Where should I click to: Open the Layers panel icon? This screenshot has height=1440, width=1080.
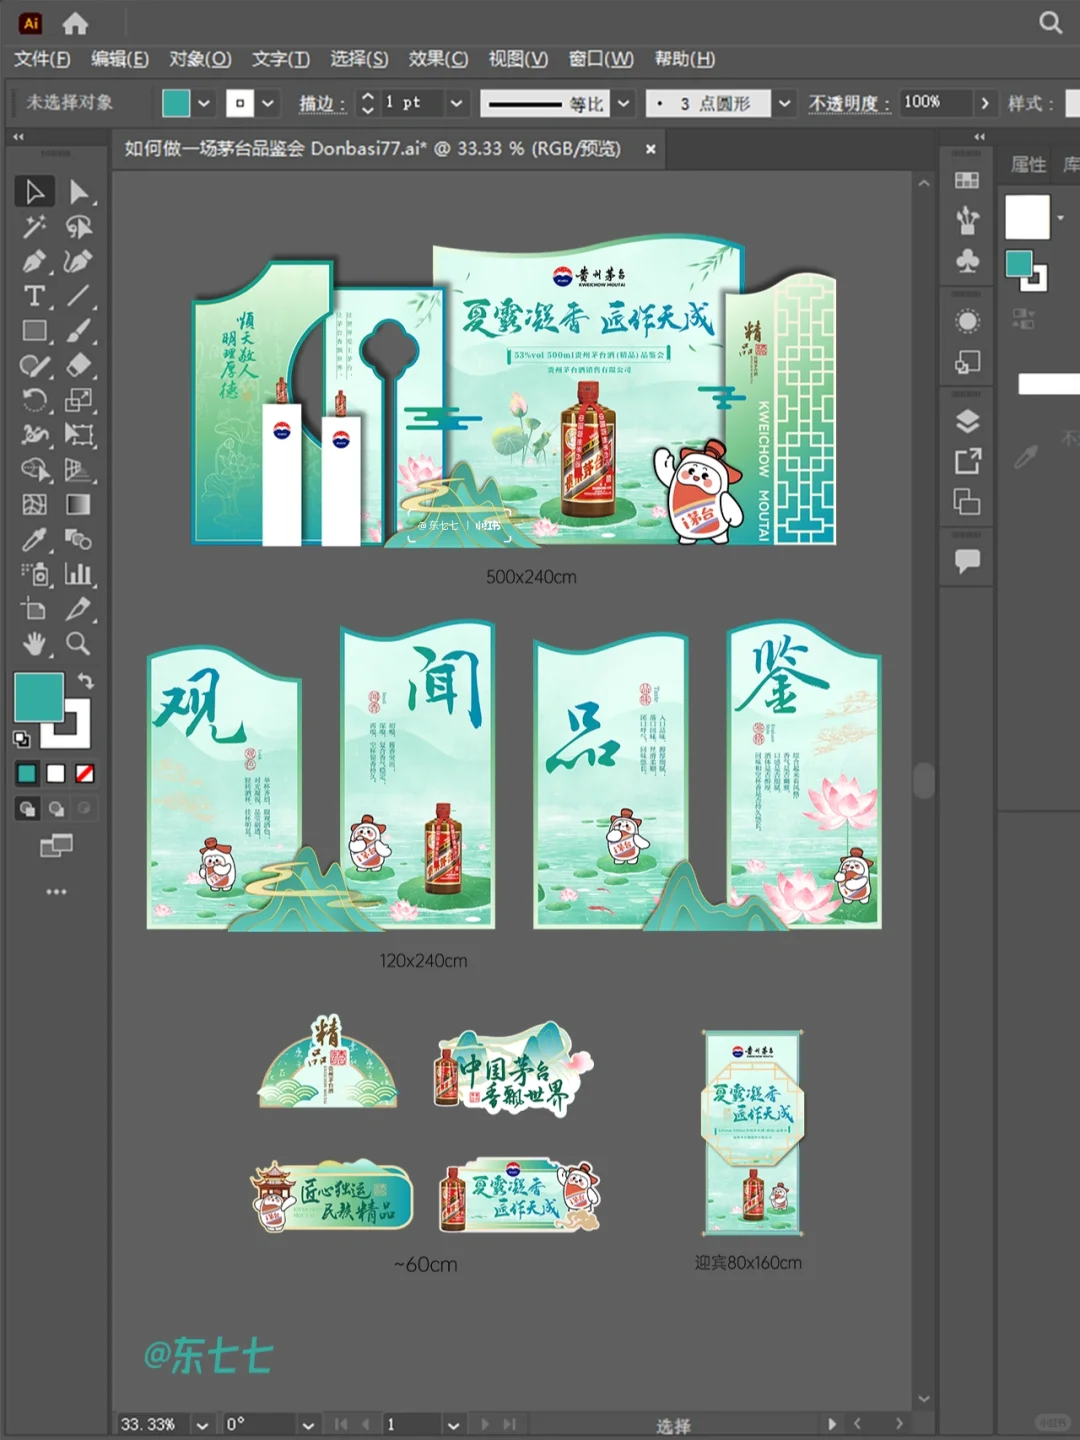(967, 421)
